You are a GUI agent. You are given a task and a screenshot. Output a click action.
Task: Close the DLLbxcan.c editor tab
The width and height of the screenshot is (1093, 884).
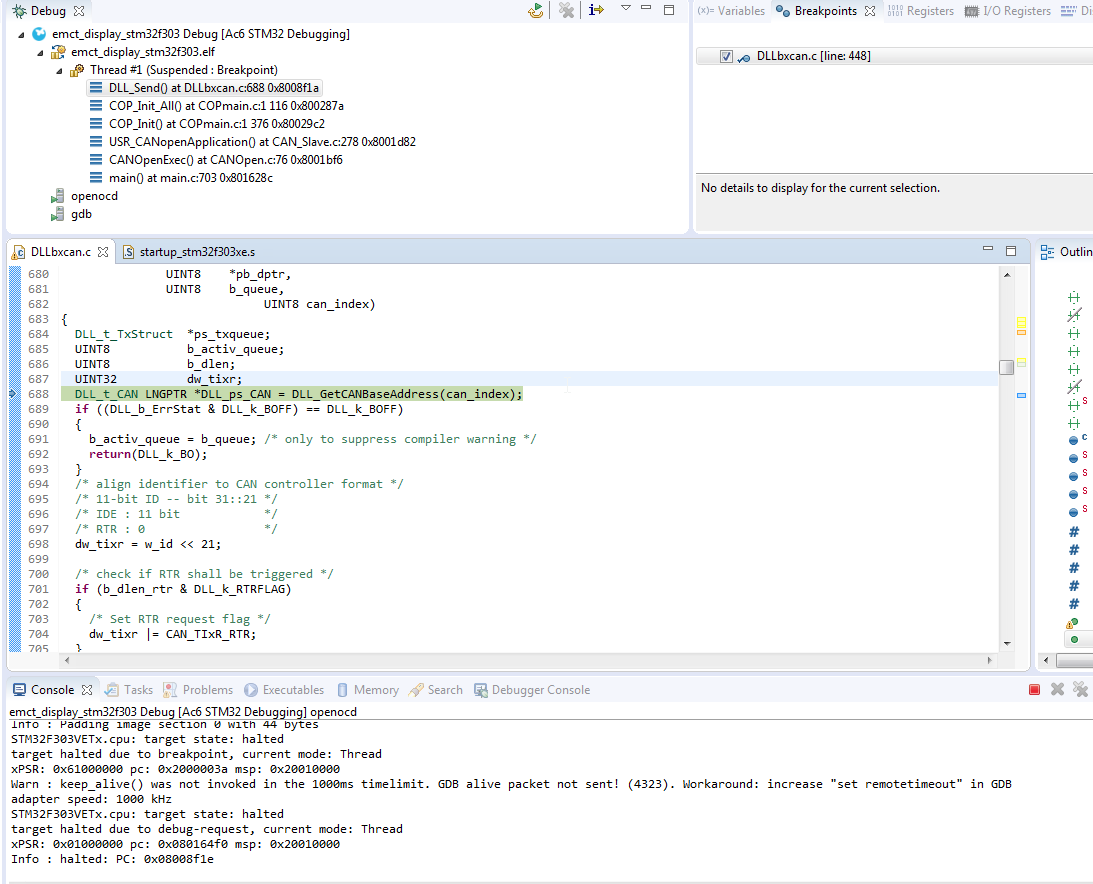click(x=103, y=252)
